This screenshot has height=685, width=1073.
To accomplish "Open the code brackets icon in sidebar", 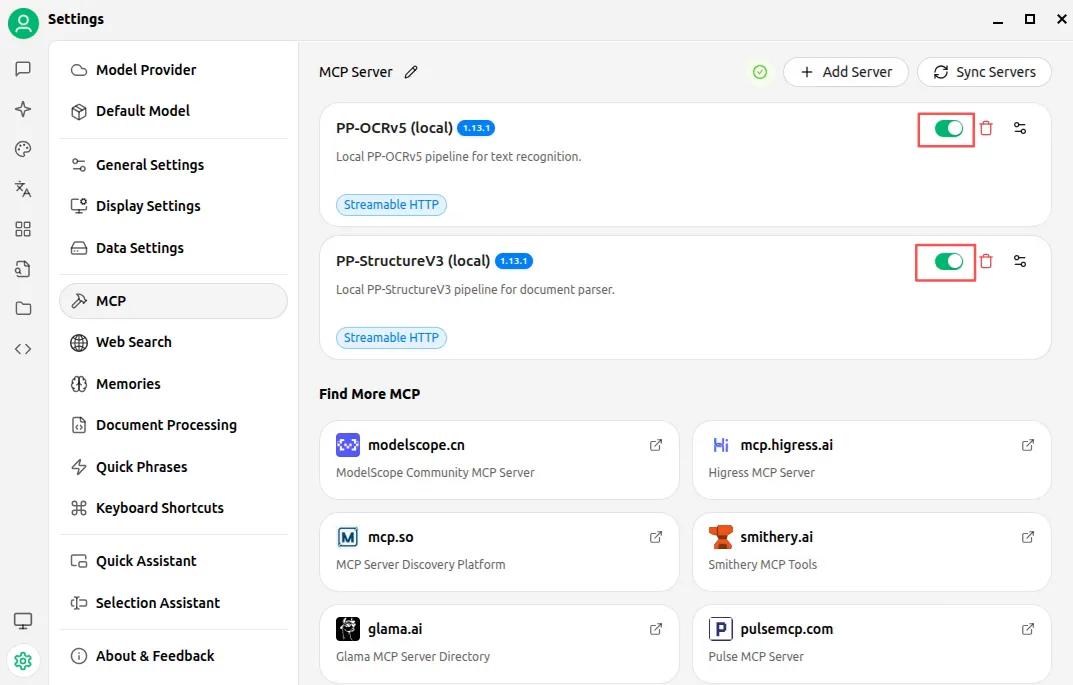I will pyautogui.click(x=23, y=349).
